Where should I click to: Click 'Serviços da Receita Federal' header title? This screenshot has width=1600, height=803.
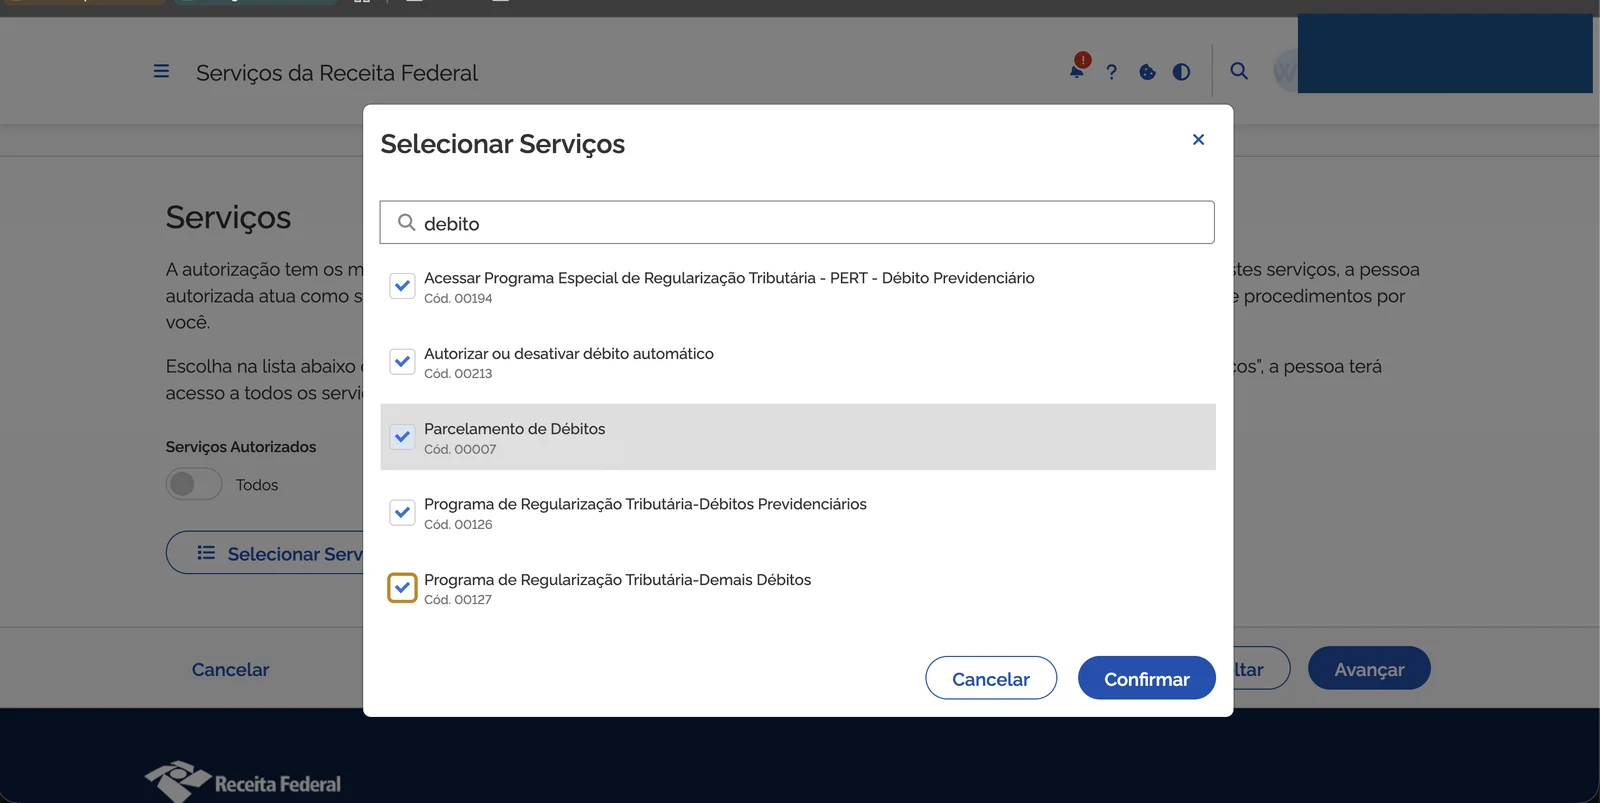(337, 73)
